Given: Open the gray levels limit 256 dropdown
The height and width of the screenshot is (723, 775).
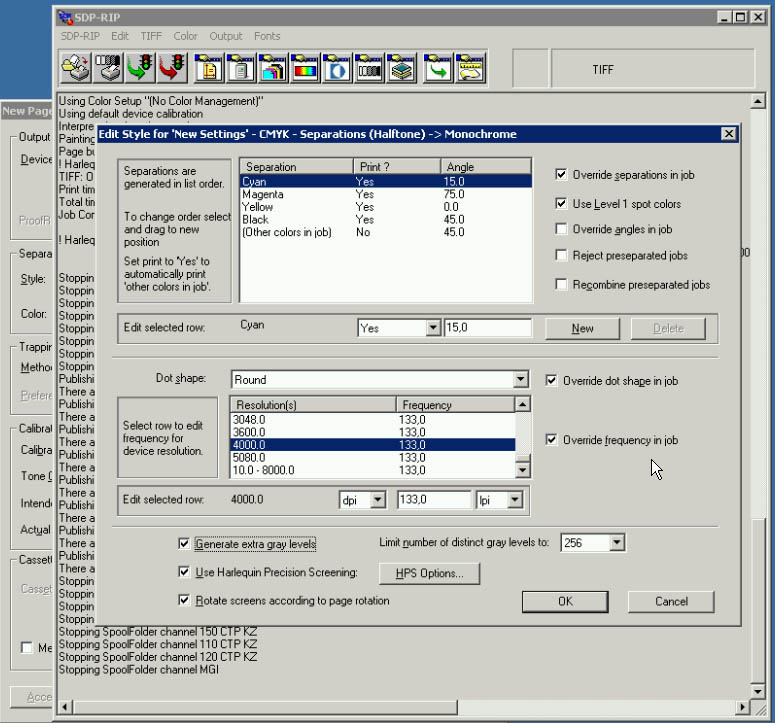Looking at the screenshot, I should [x=616, y=543].
